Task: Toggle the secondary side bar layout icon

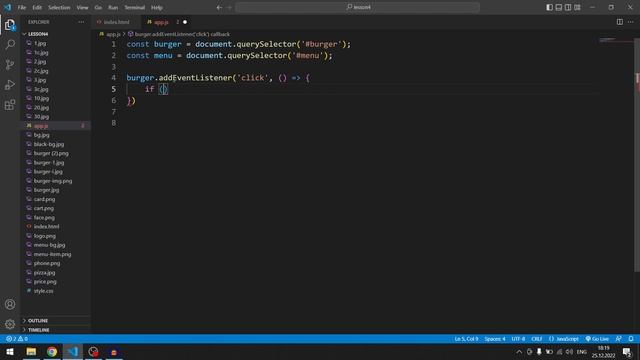Action: (568, 7)
